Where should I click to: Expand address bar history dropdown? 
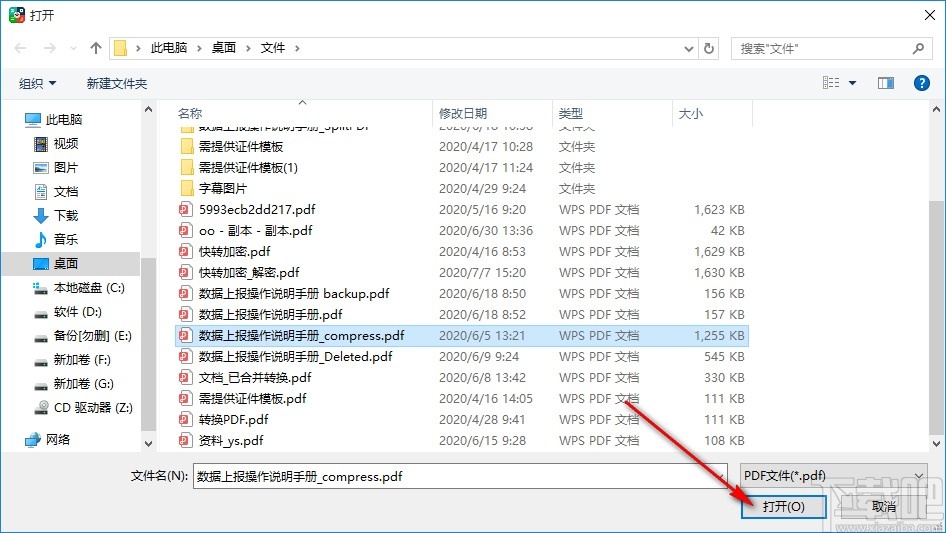pos(688,48)
